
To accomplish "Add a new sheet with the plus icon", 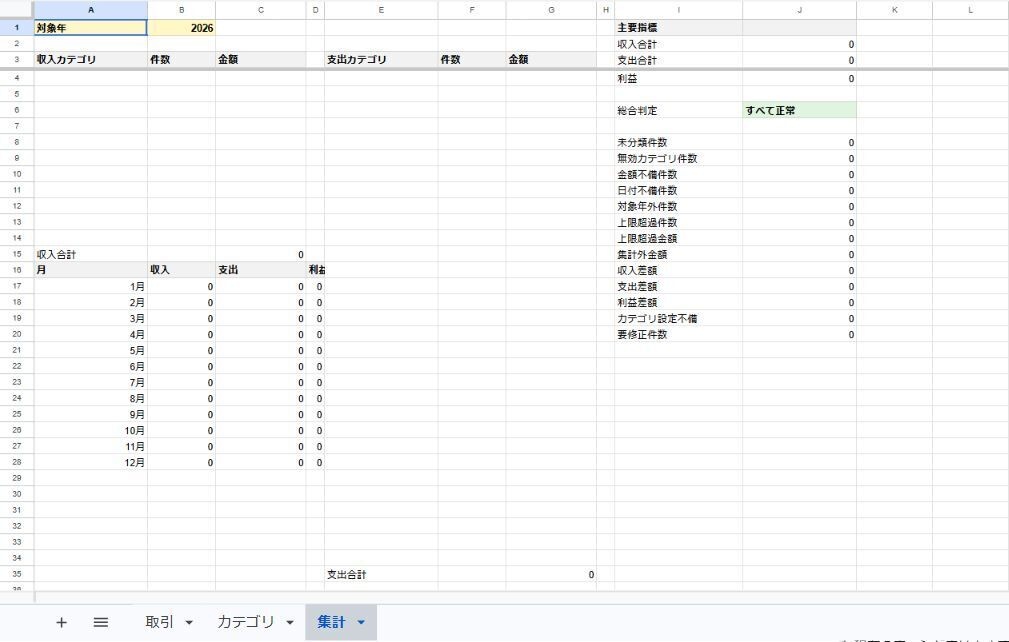I will (61, 622).
